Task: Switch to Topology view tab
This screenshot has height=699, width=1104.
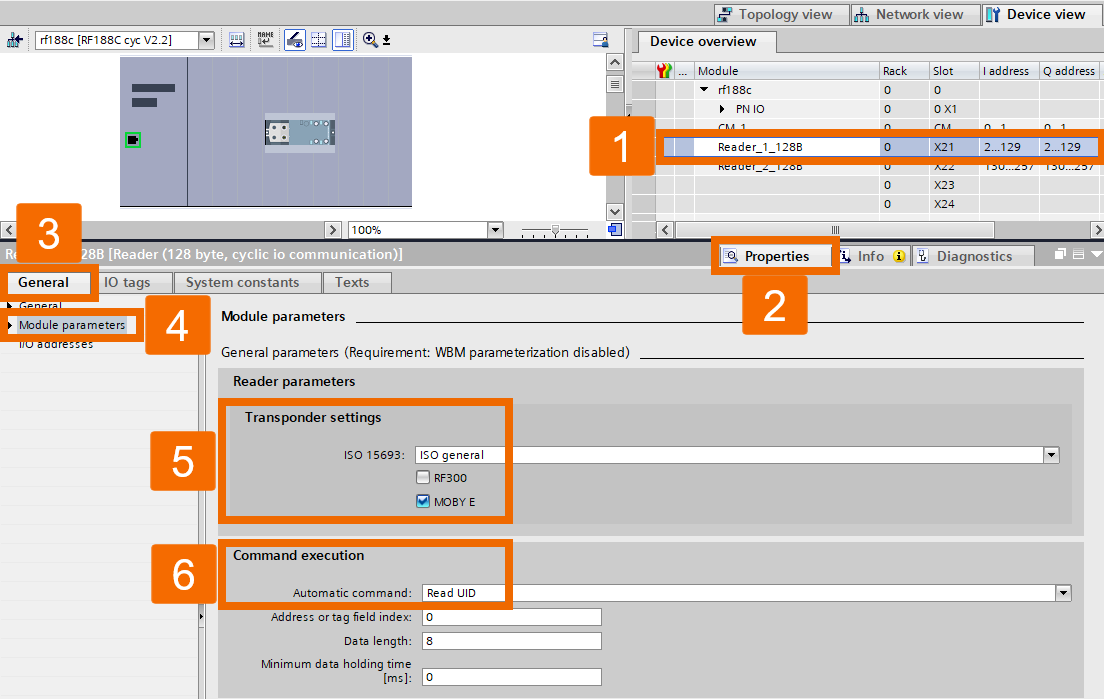Action: point(782,15)
